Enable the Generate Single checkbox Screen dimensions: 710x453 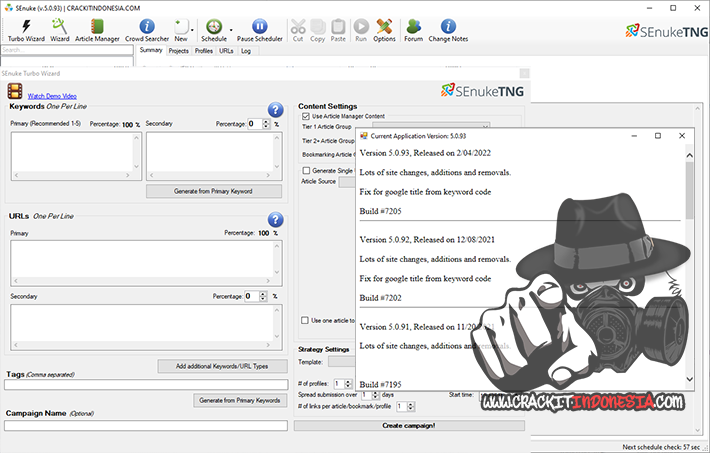coord(306,171)
